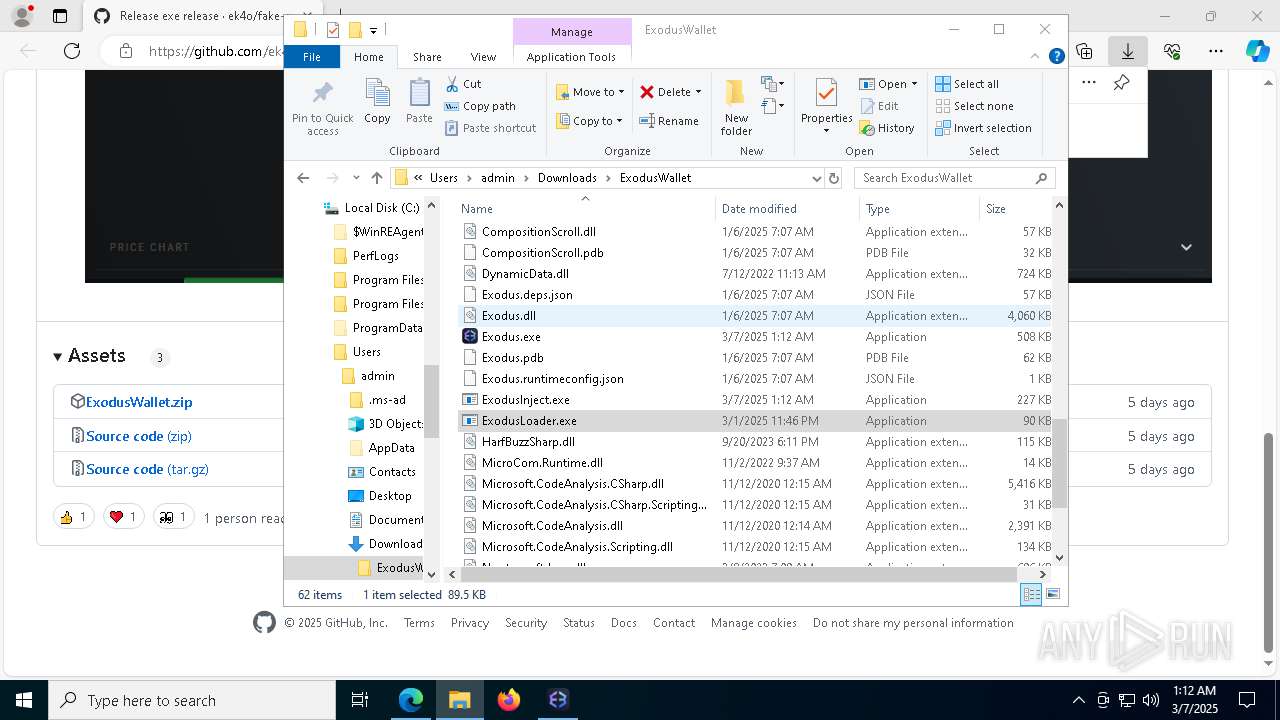1280x720 pixels.
Task: Open Properties of selected file
Action: pos(826,107)
